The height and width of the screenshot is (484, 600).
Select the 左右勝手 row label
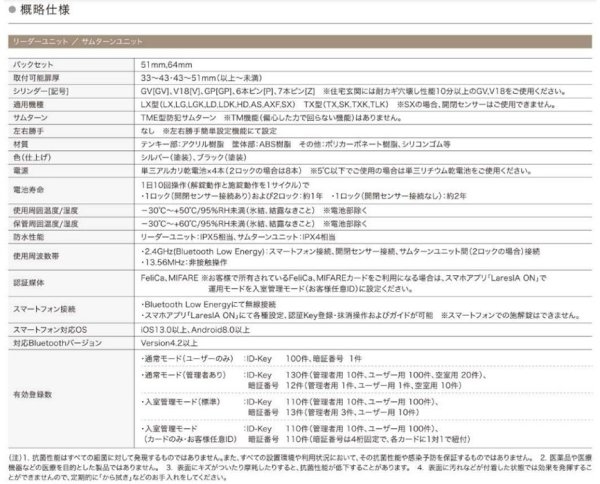[x=26, y=129]
